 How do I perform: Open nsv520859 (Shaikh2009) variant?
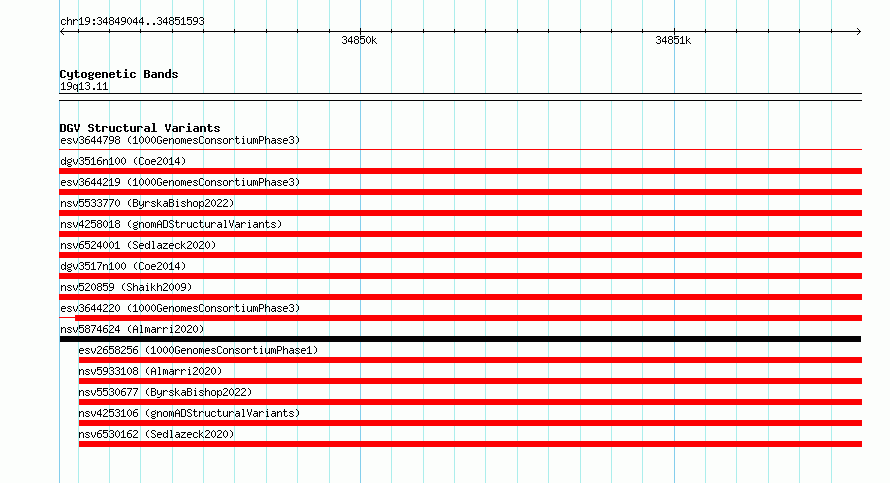[x=126, y=287]
